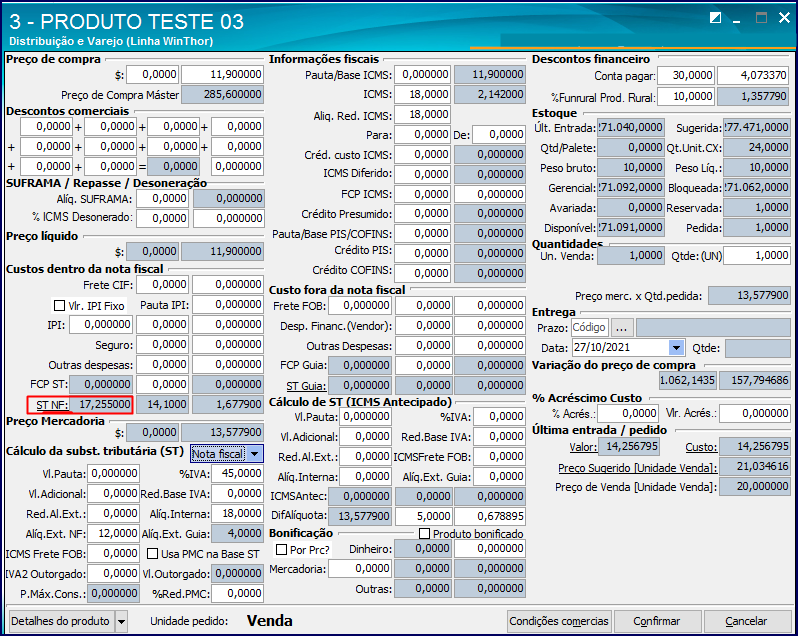Open Condições comerciais
798x636 pixels.
point(559,621)
